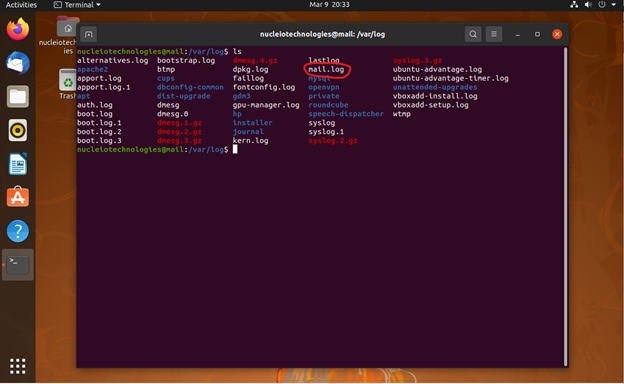Image resolution: width=624 pixels, height=384 pixels.
Task: Click the terminal cursor at the last prompt
Action: [x=235, y=149]
